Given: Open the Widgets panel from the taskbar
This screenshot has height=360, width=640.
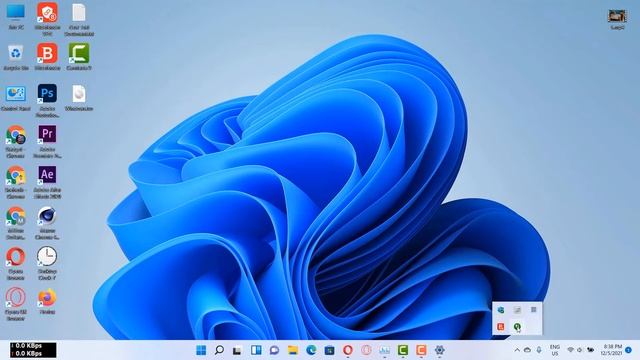Looking at the screenshot, I should [256, 350].
